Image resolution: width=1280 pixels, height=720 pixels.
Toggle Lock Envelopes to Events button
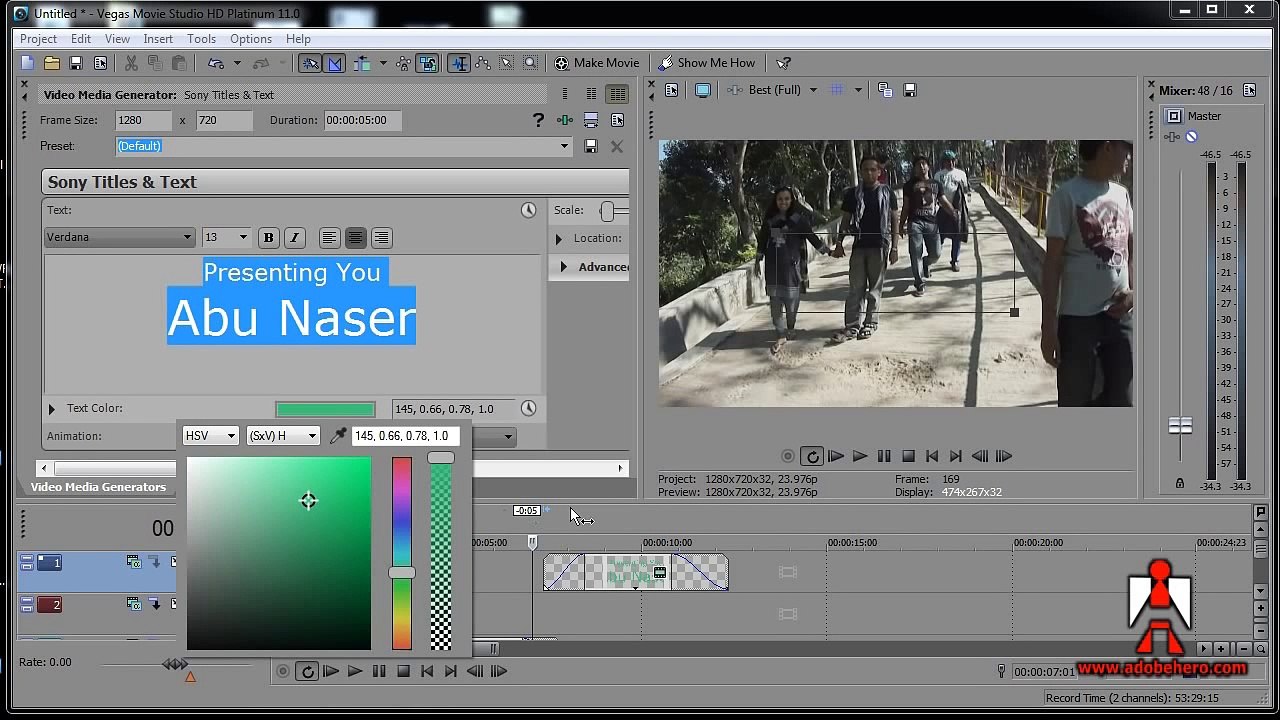click(403, 63)
